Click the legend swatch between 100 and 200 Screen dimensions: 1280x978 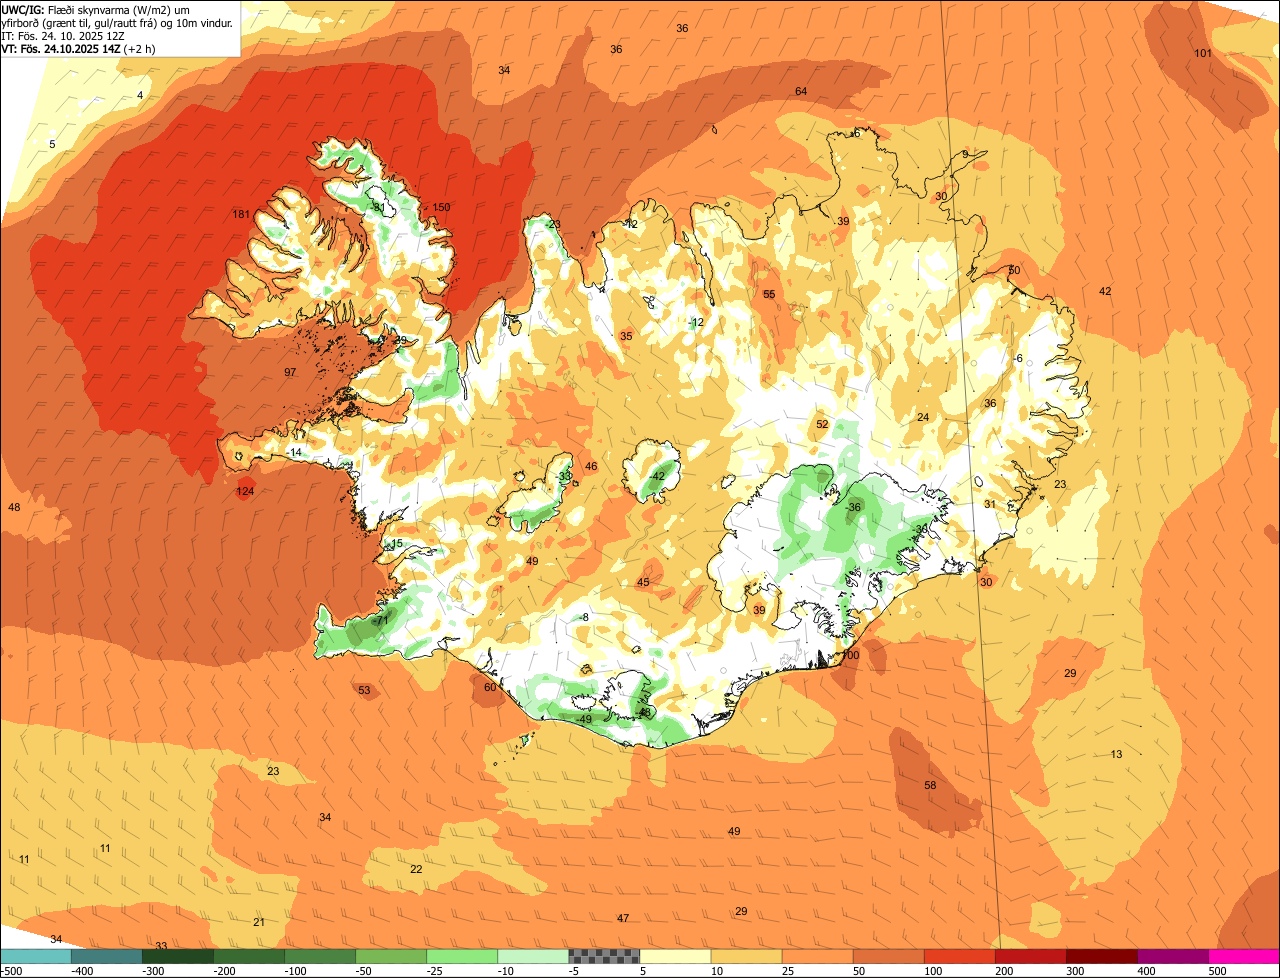coord(959,956)
